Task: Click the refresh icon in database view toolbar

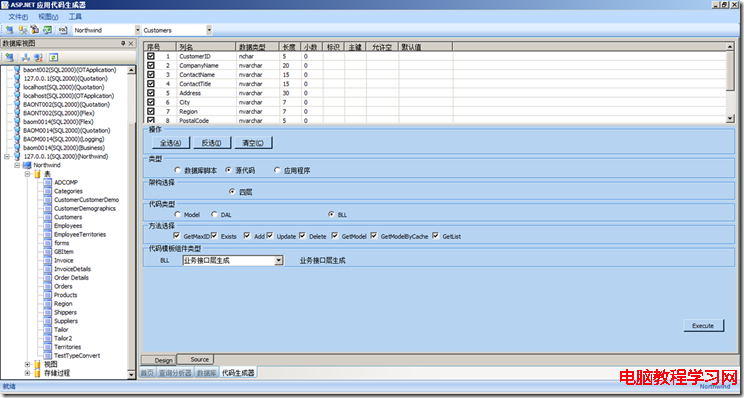Action: [x=54, y=57]
